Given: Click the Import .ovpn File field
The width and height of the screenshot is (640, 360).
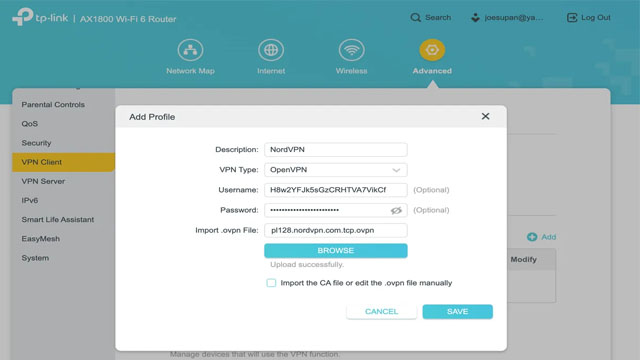Looking at the screenshot, I should 336,230.
